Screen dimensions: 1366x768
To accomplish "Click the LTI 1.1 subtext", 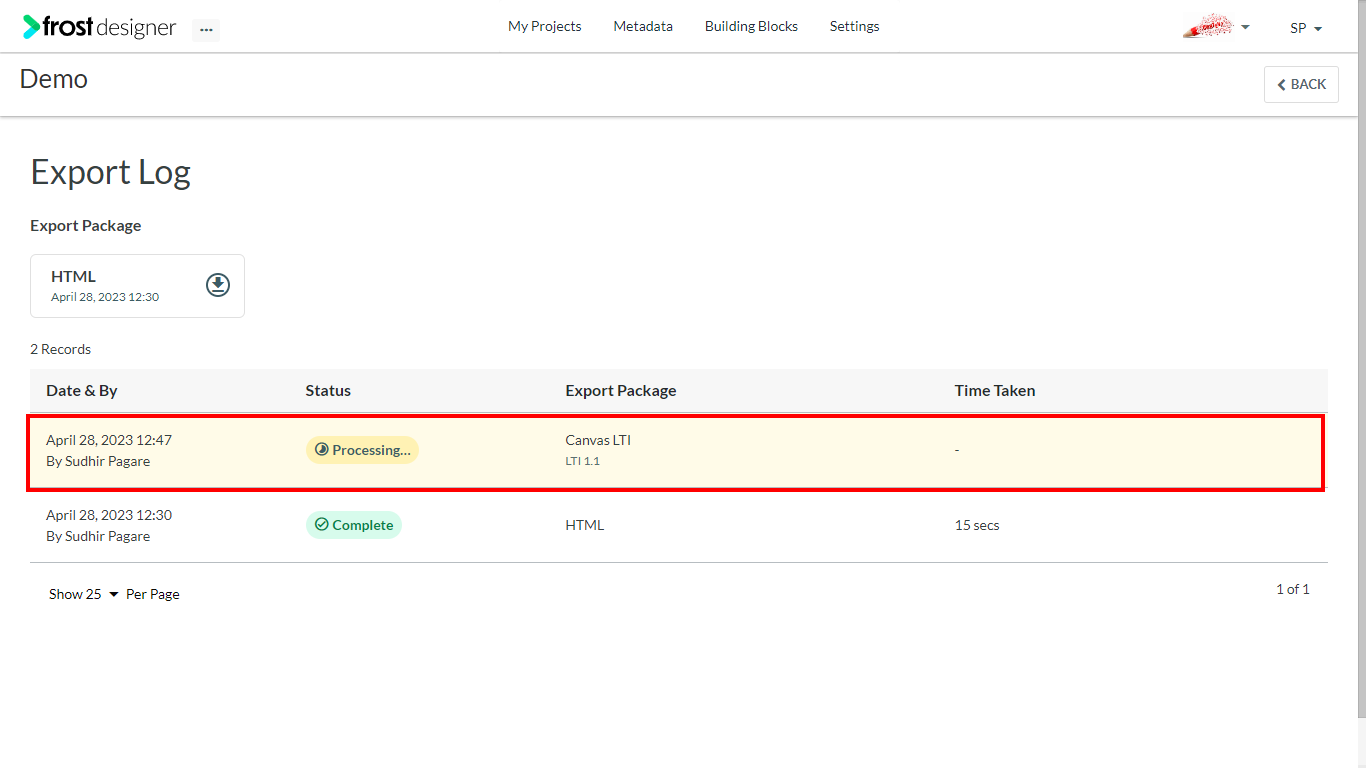I will pyautogui.click(x=583, y=461).
